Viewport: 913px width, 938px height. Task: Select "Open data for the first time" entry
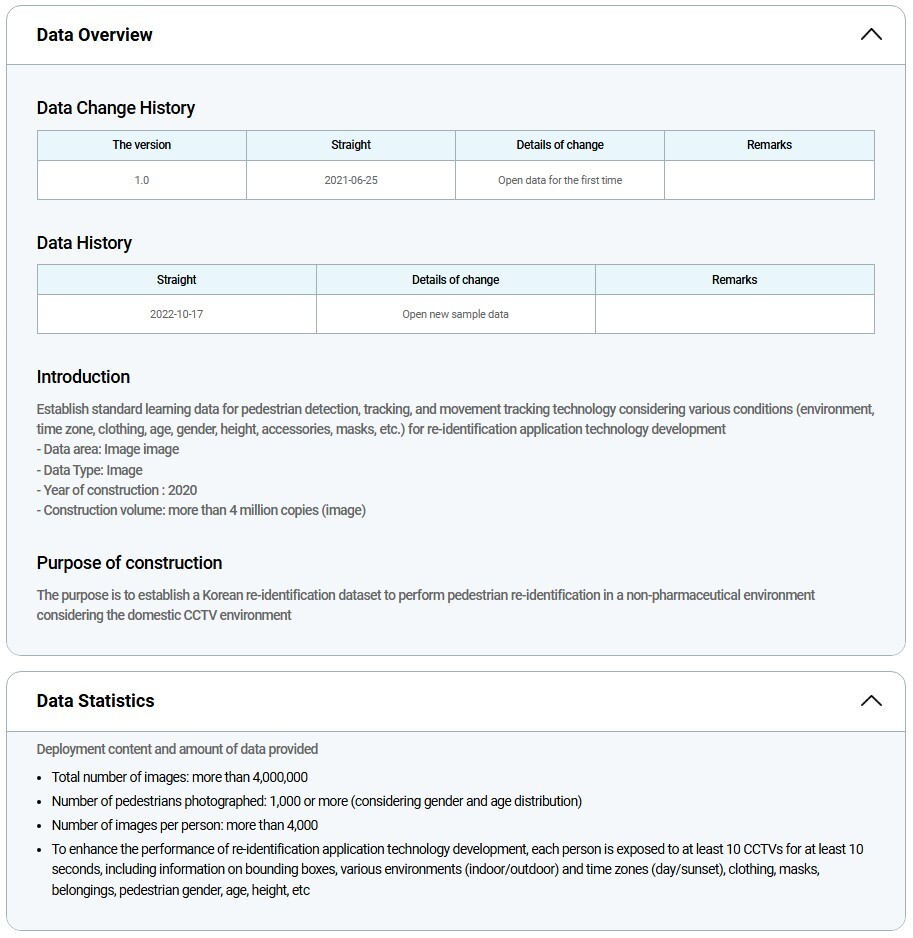click(x=560, y=181)
